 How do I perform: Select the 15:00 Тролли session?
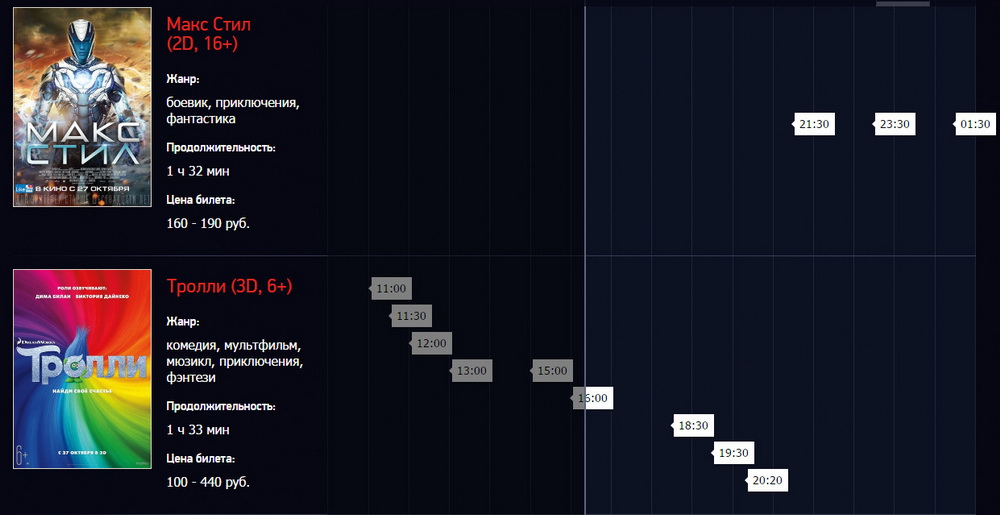[x=552, y=371]
